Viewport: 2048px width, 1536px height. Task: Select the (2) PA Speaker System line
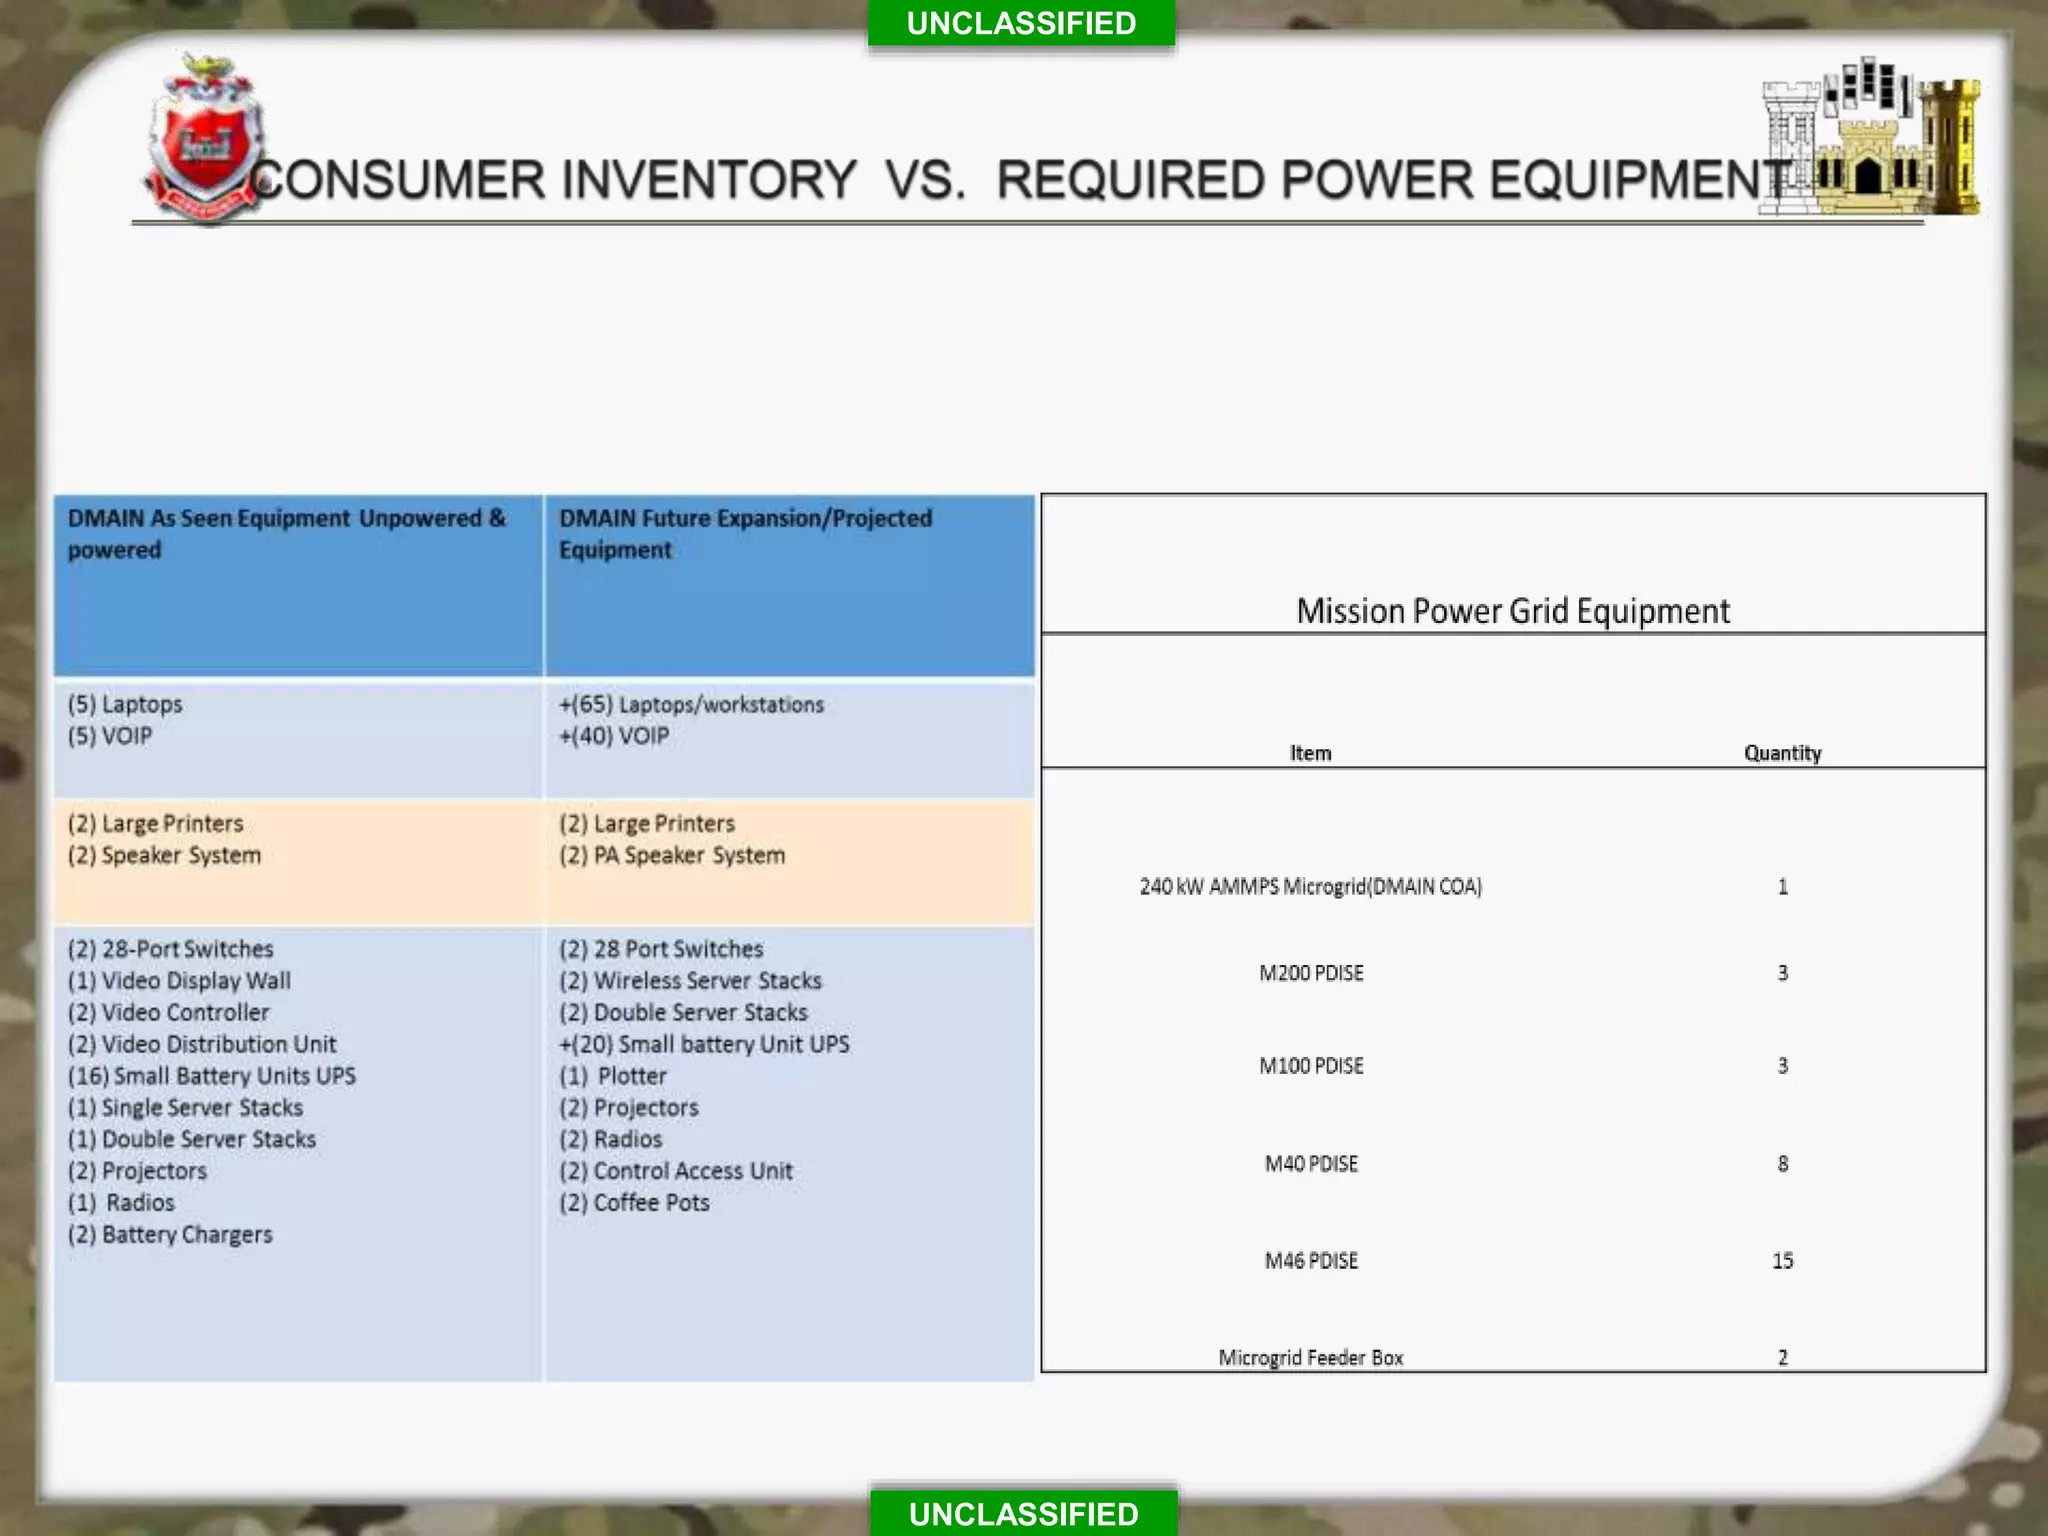coord(672,855)
